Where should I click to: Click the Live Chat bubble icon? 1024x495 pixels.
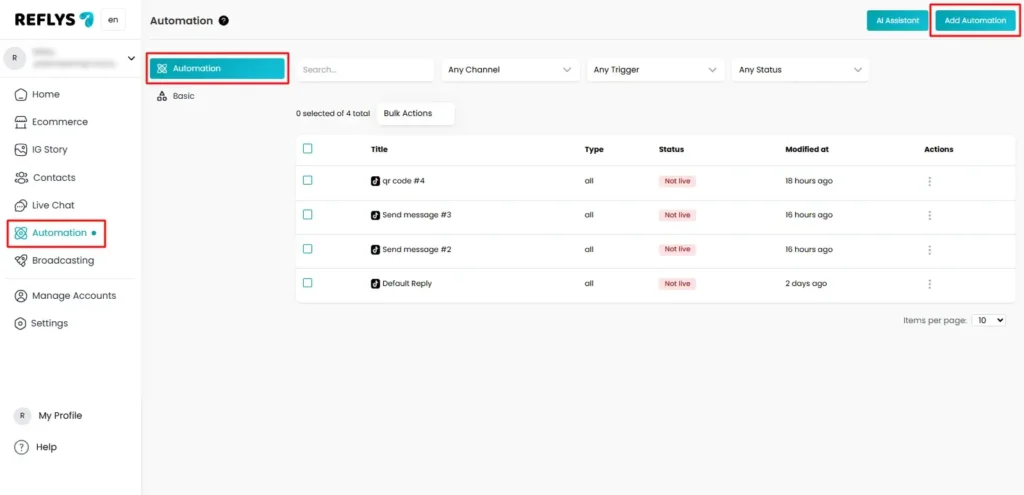click(21, 205)
